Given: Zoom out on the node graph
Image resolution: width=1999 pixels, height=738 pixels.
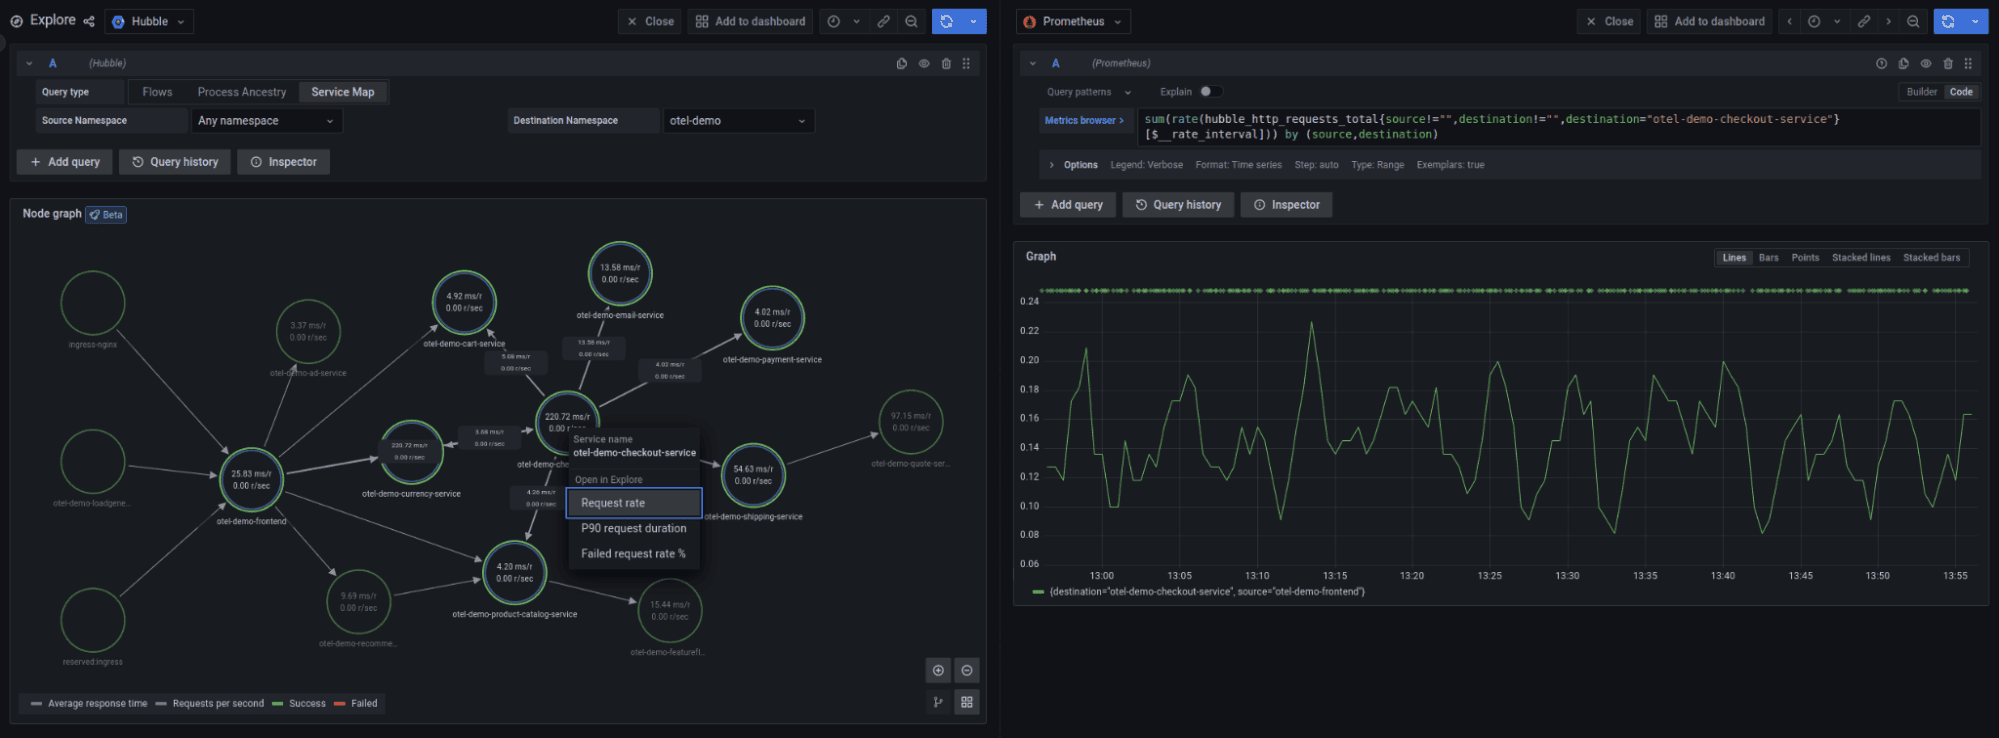Looking at the screenshot, I should pyautogui.click(x=967, y=671).
